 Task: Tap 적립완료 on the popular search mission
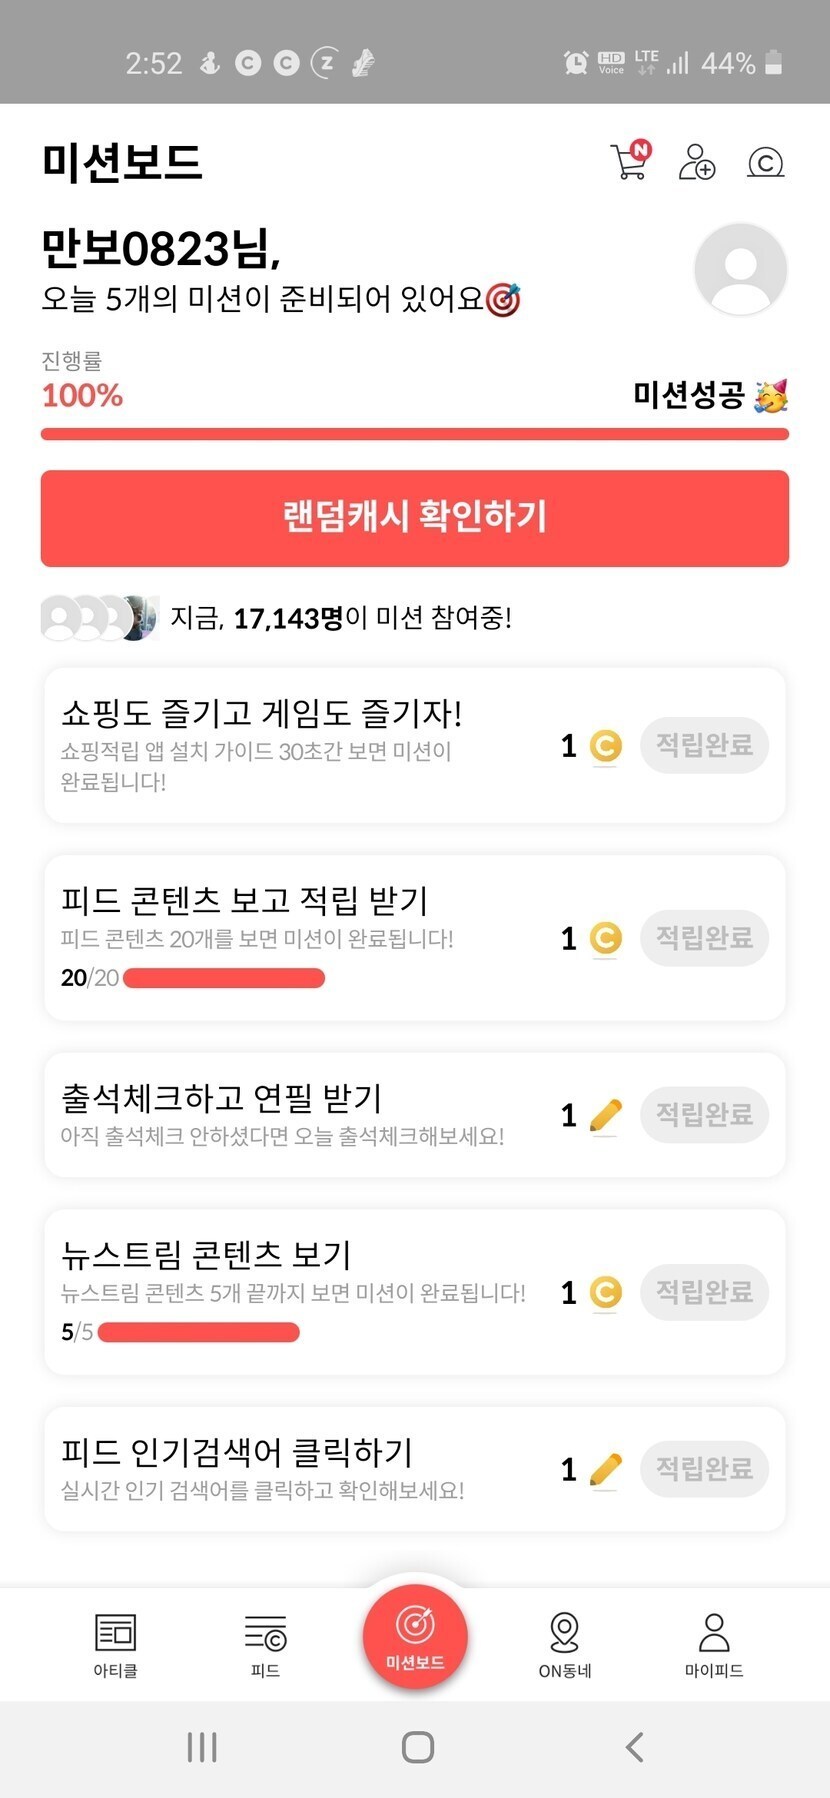tap(704, 1469)
